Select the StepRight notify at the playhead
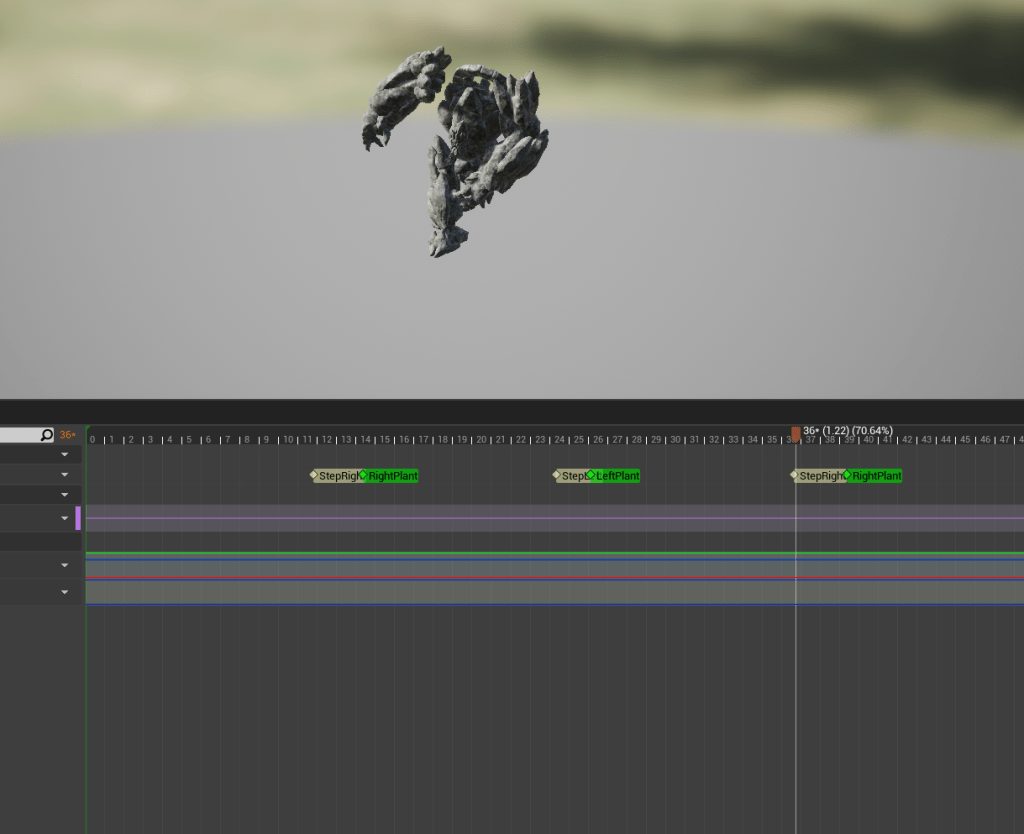 pos(820,476)
